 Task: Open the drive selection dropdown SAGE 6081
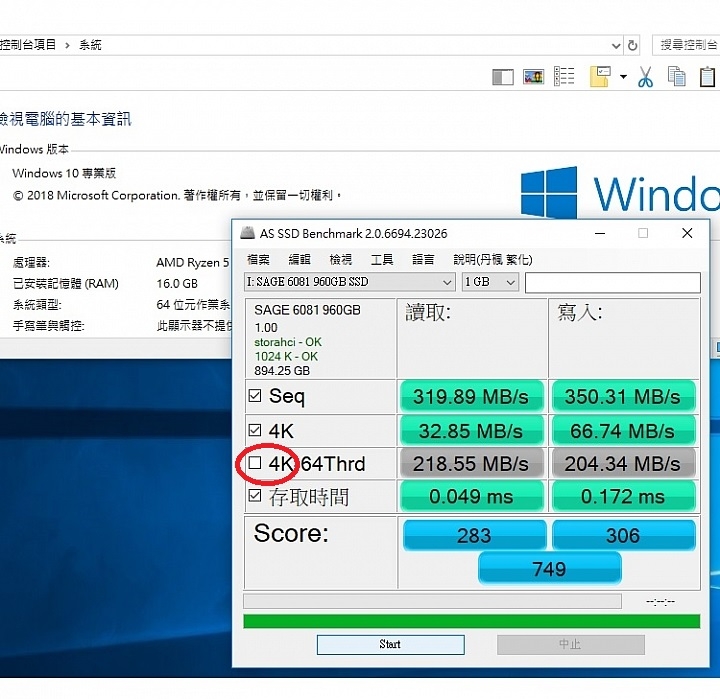(349, 282)
